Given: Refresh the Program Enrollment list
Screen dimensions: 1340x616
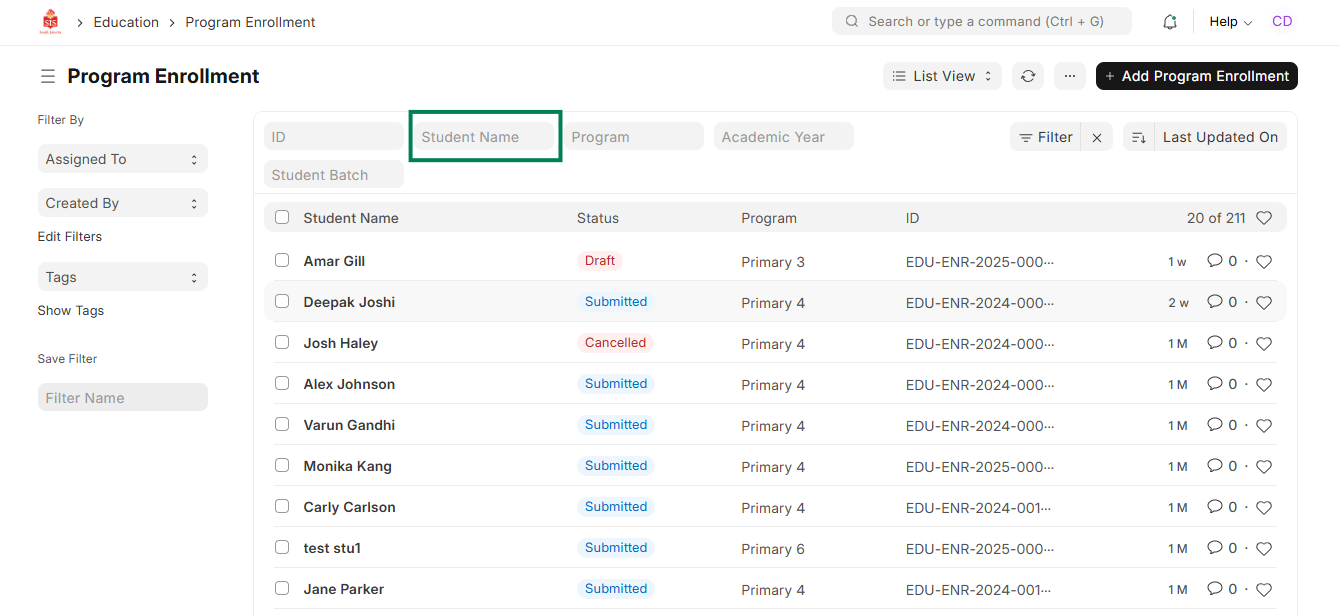Looking at the screenshot, I should (x=1027, y=76).
